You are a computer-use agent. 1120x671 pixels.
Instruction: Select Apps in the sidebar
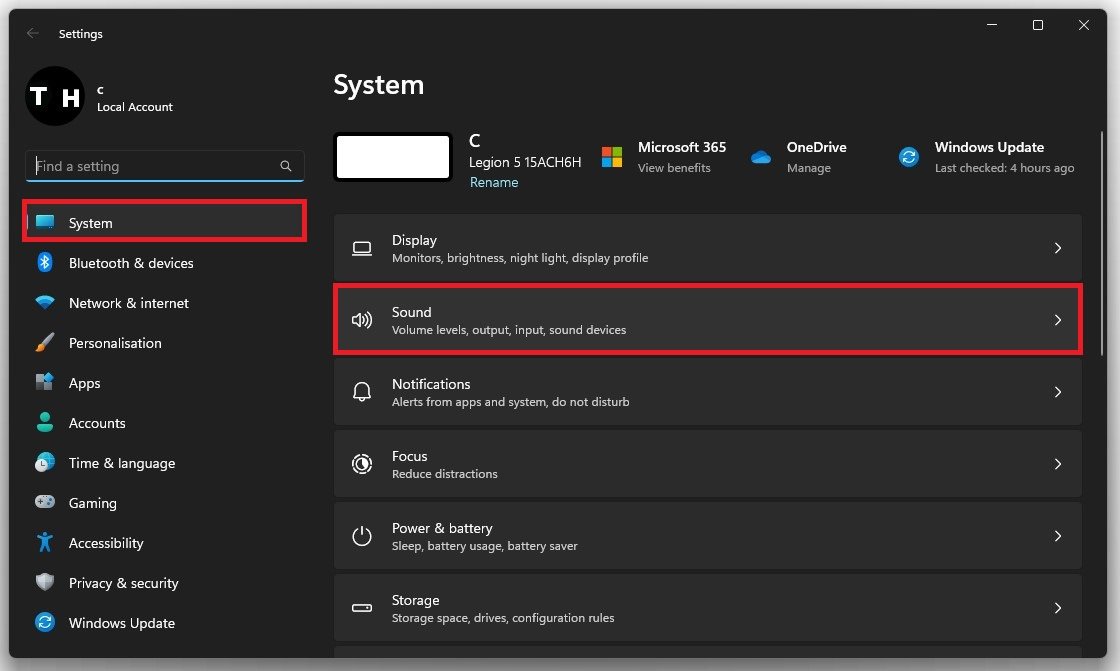pos(84,383)
